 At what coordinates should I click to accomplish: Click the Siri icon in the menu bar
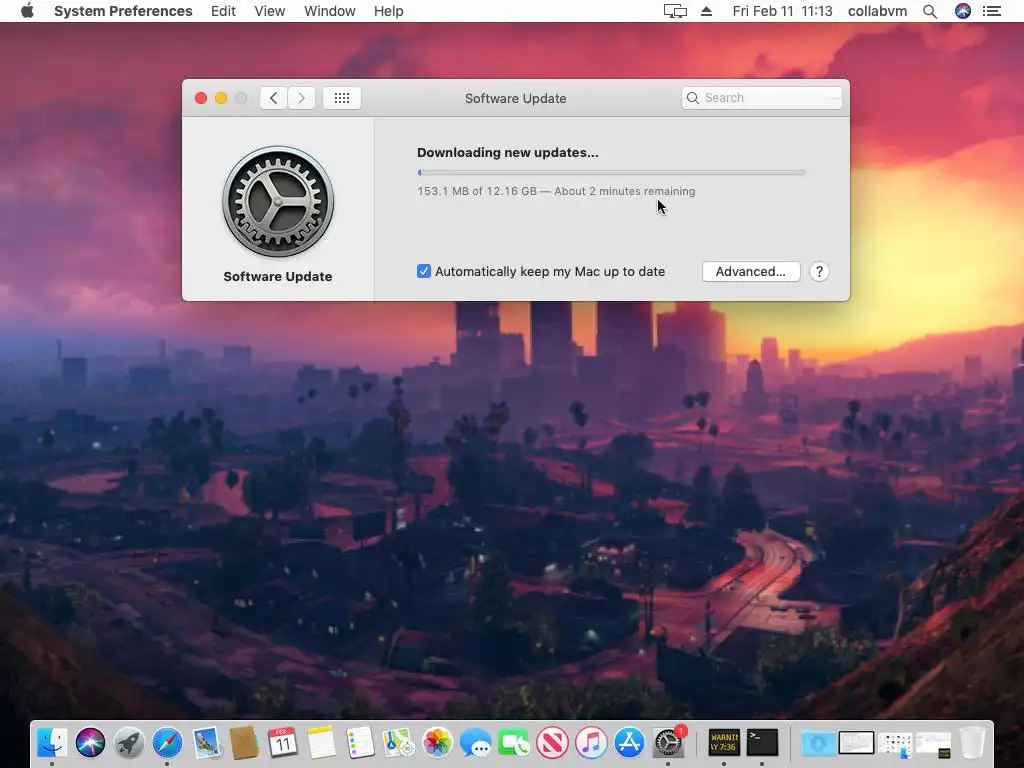pyautogui.click(x=963, y=11)
